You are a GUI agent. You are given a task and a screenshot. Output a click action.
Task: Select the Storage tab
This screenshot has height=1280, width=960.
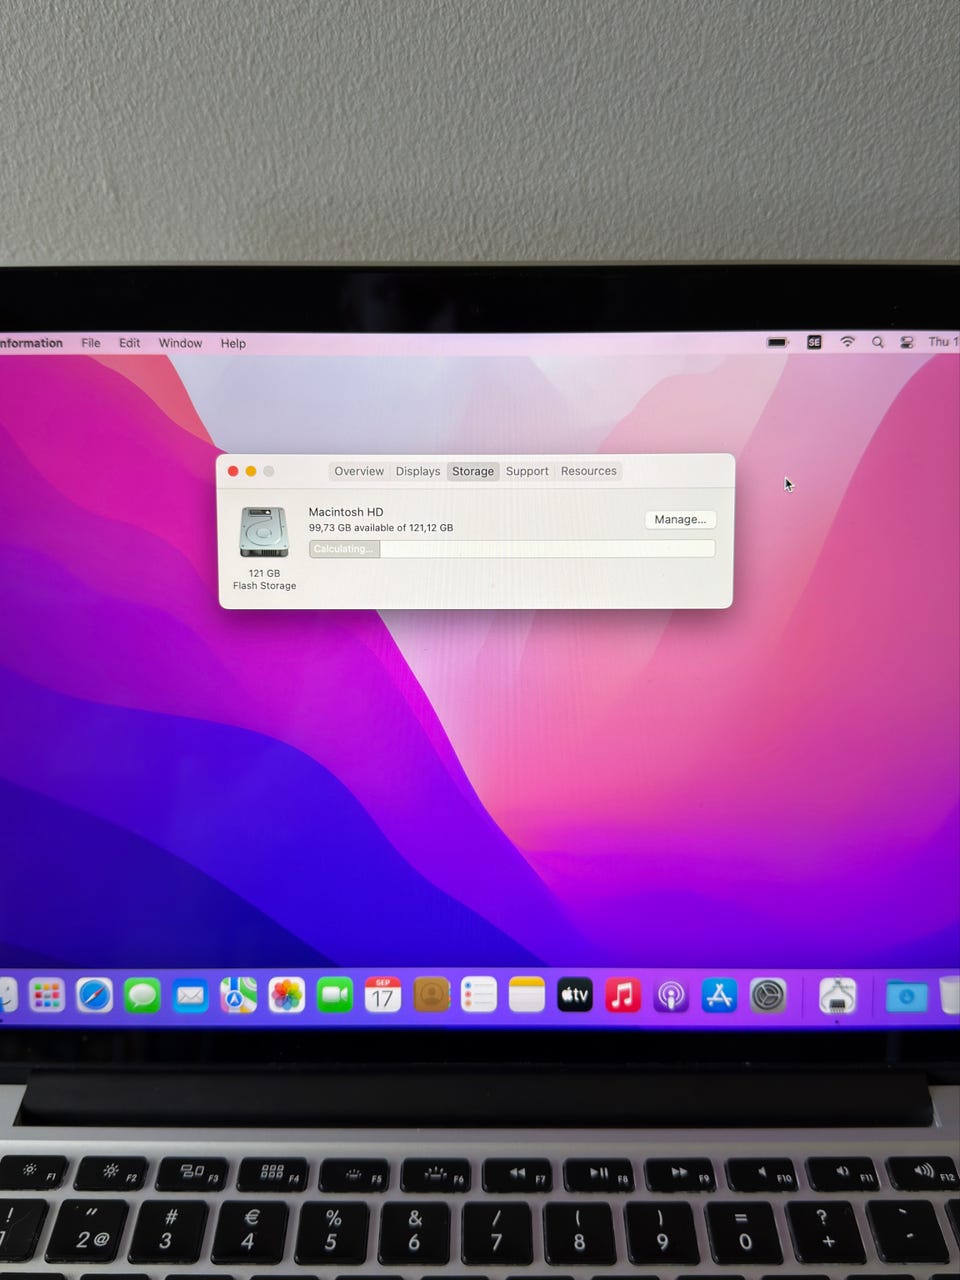pyautogui.click(x=473, y=471)
